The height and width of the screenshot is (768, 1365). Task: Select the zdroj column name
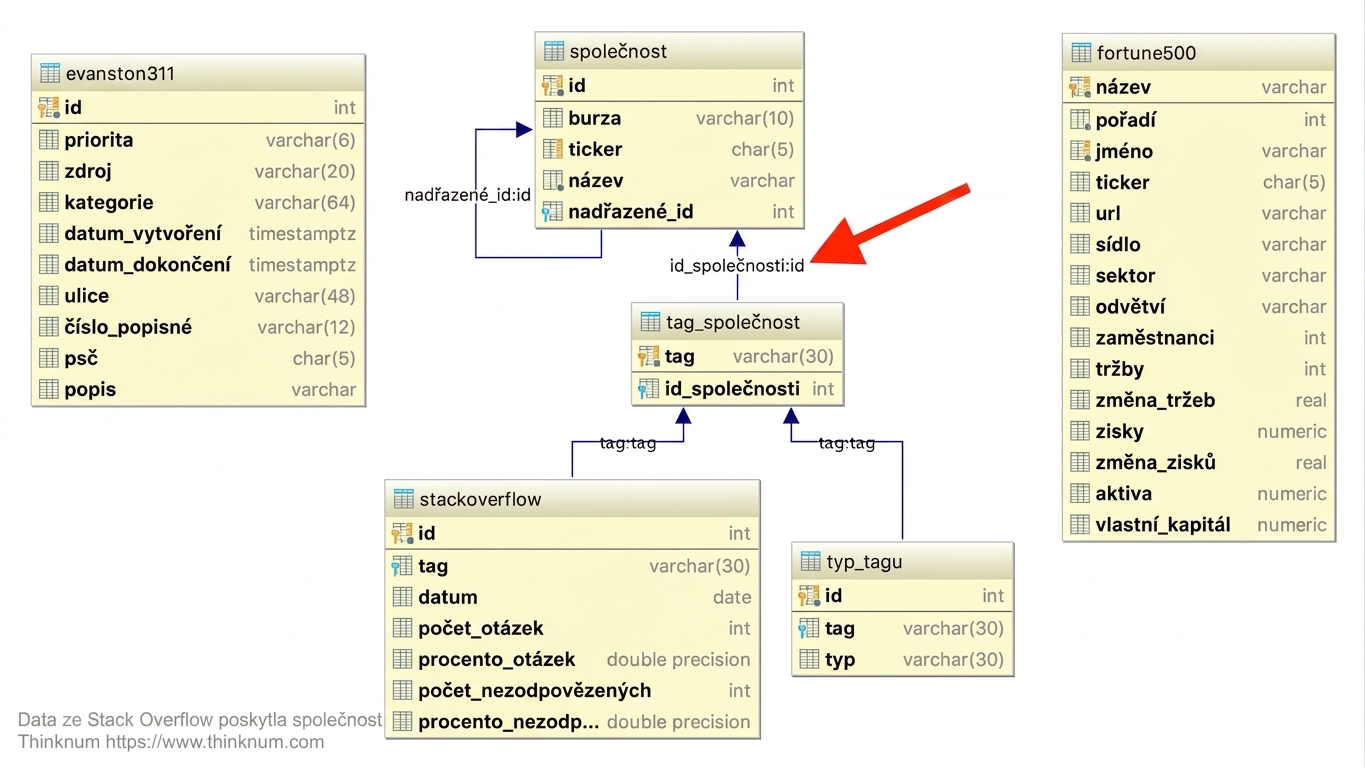[x=88, y=171]
